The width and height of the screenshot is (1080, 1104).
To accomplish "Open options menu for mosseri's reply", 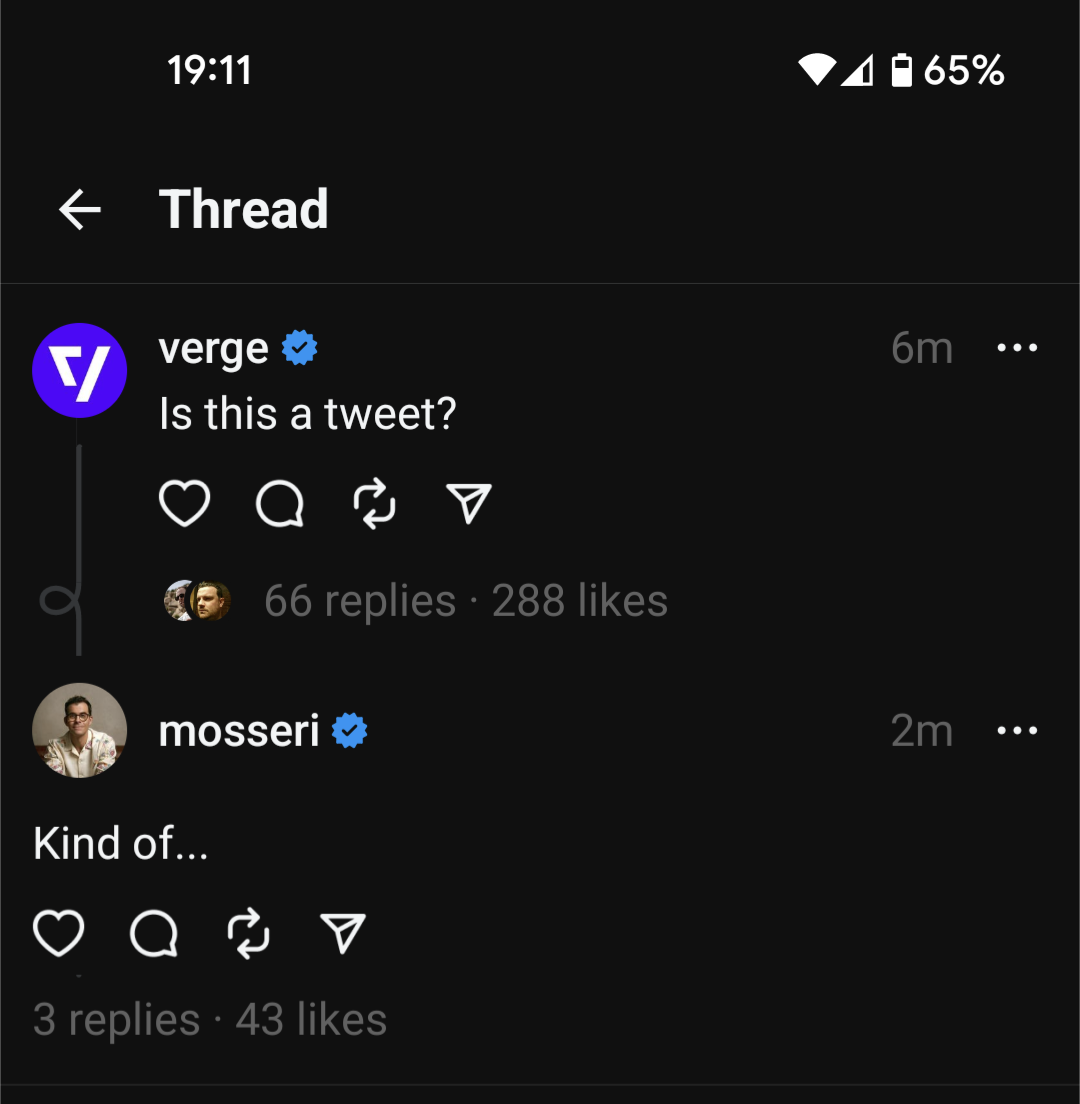I will [x=1017, y=730].
